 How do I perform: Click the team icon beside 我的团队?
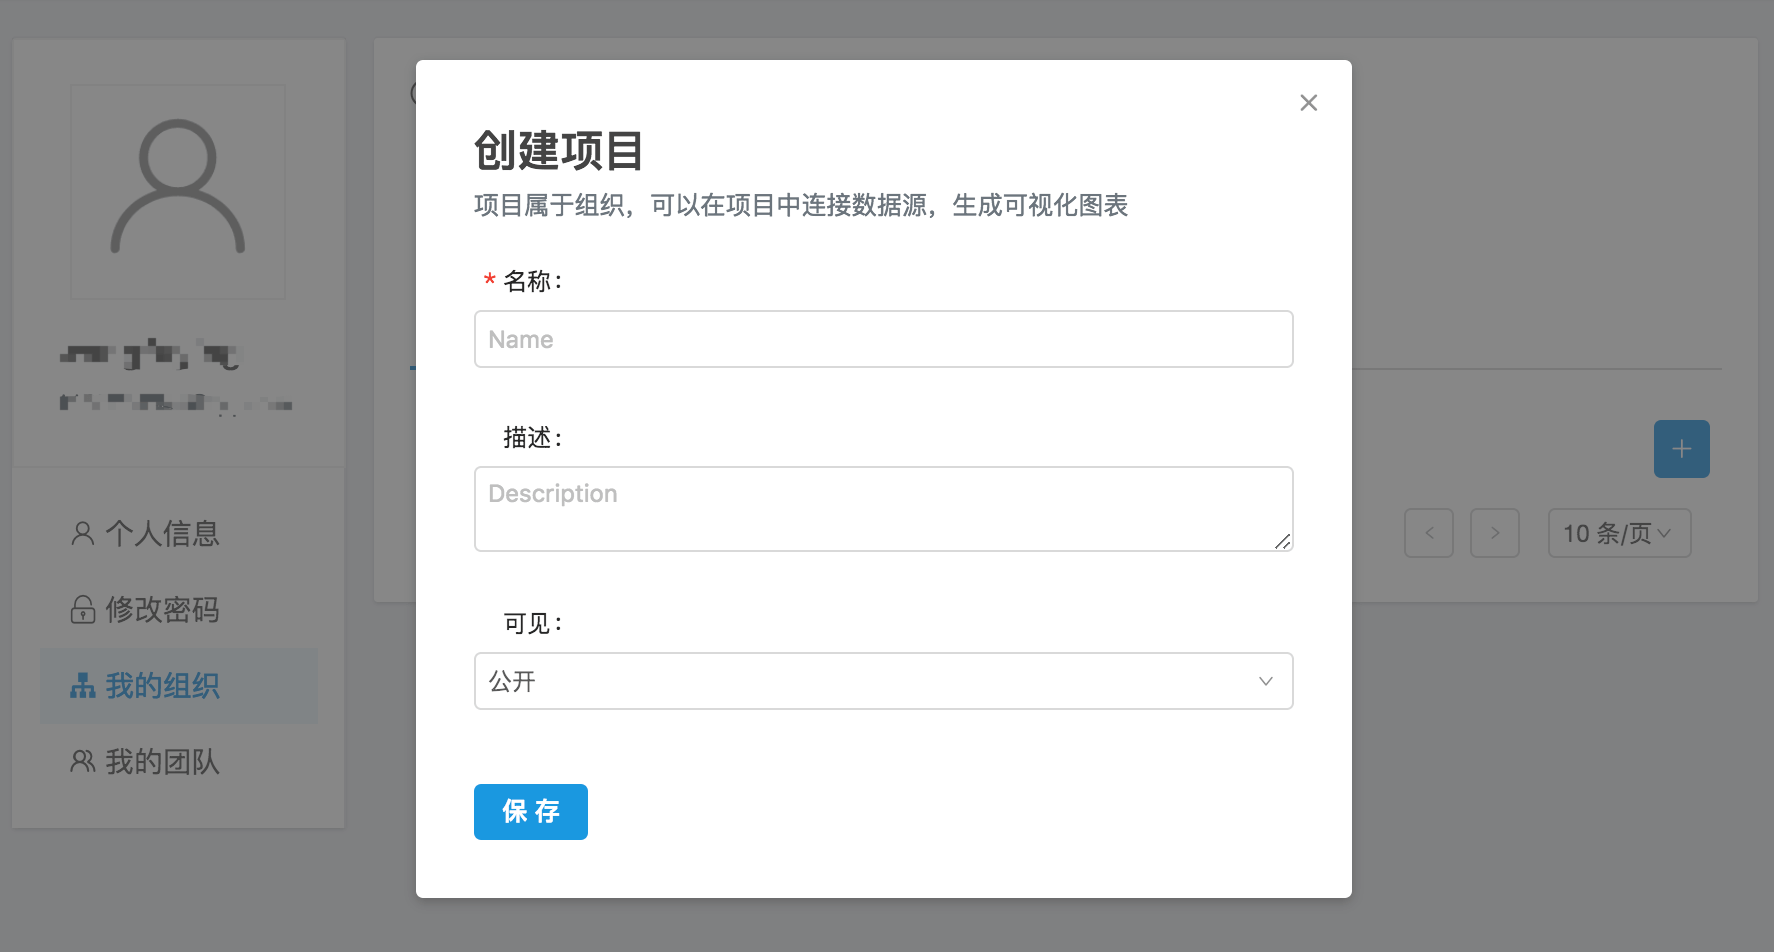[x=83, y=762]
